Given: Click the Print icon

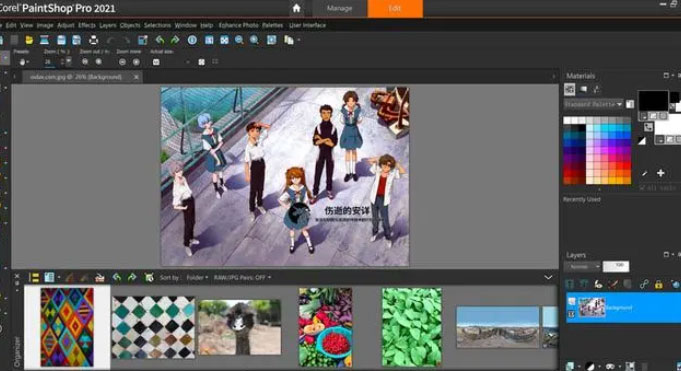Looking at the screenshot, I should (x=93, y=40).
